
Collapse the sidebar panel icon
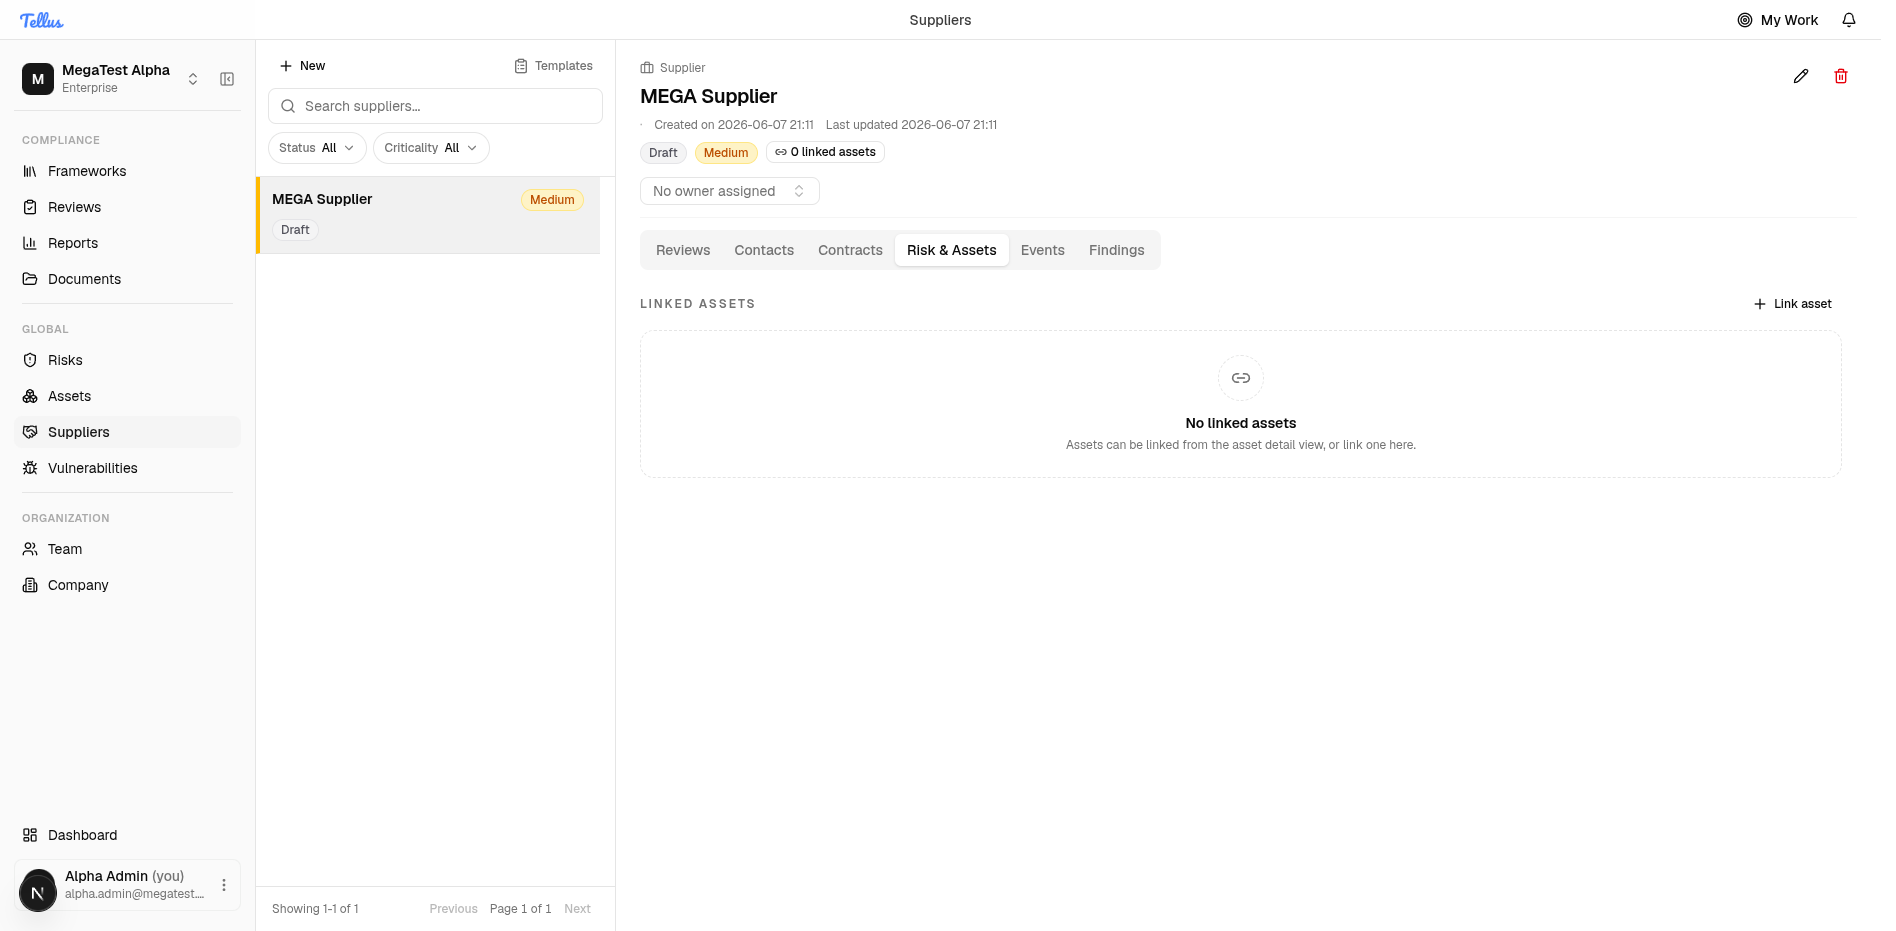[x=227, y=79]
